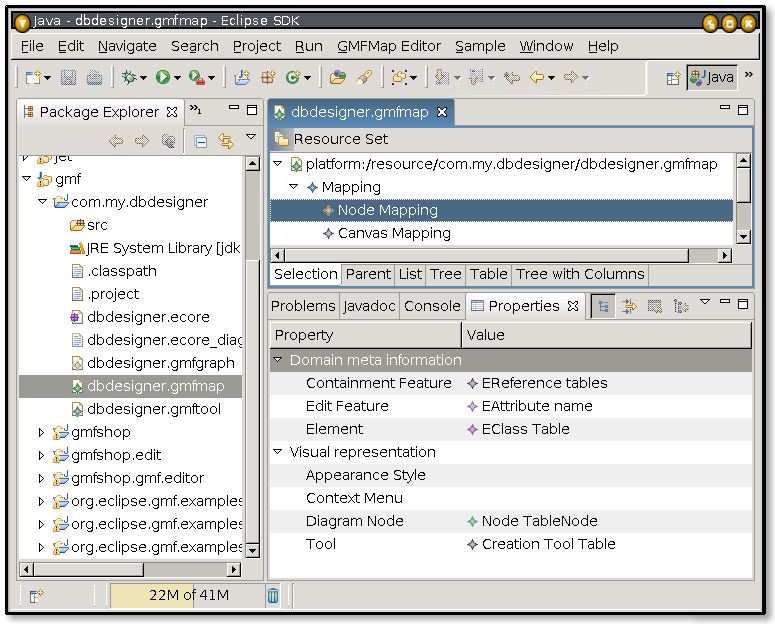775x624 pixels.
Task: Click the Property column header
Action: 365,335
